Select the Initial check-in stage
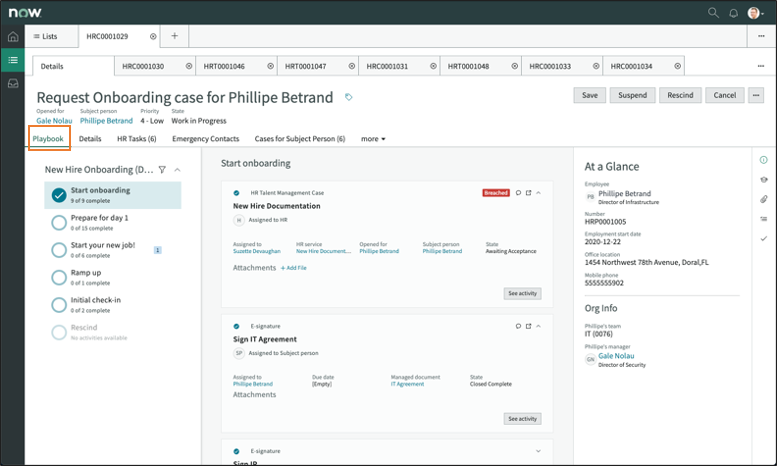The height and width of the screenshot is (466, 777). pyautogui.click(x=113, y=305)
